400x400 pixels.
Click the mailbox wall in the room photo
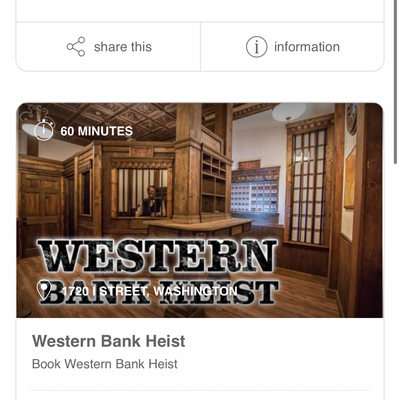(x=255, y=197)
